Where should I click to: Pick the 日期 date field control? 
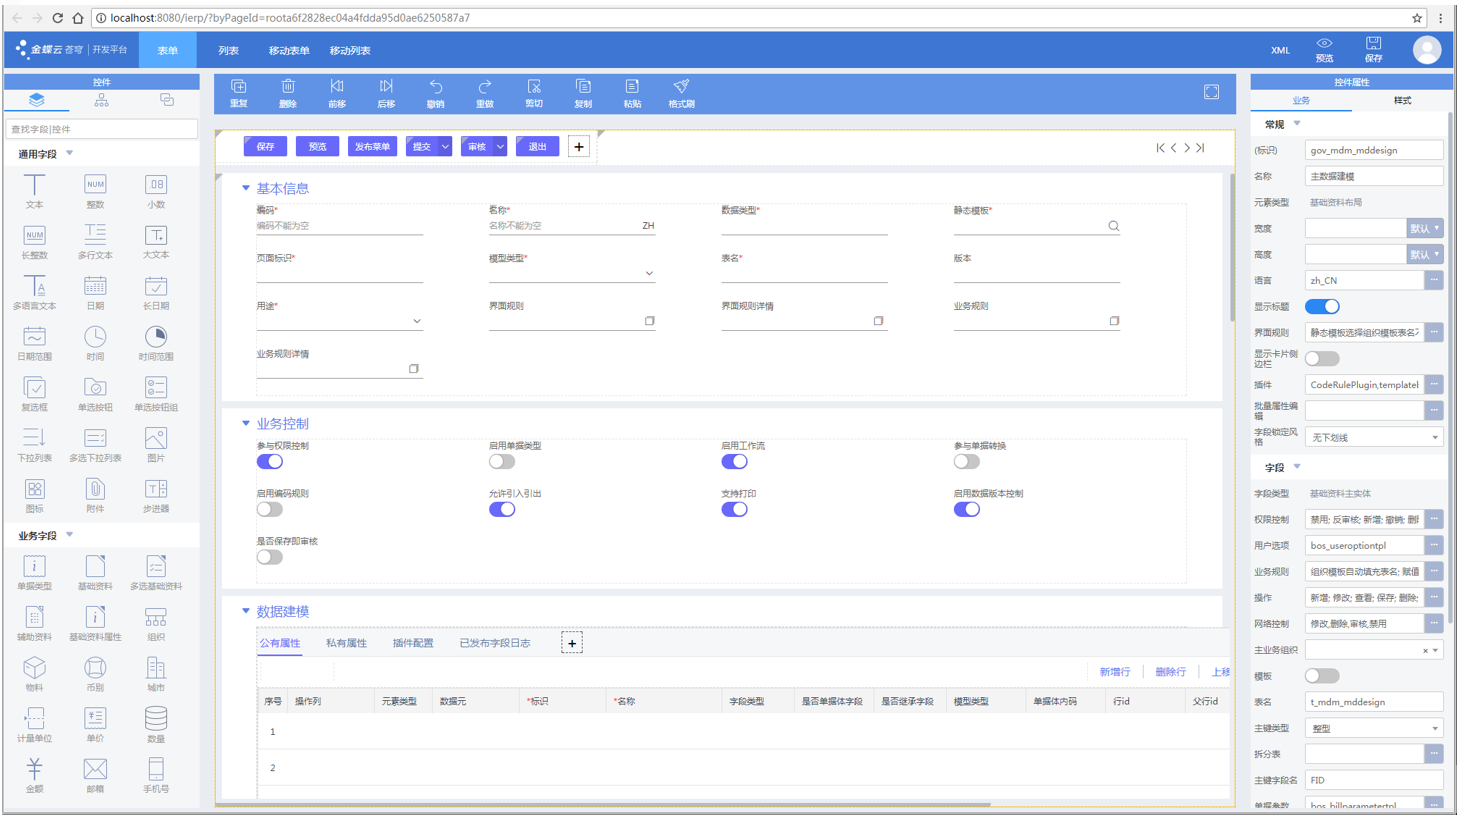pyautogui.click(x=95, y=291)
